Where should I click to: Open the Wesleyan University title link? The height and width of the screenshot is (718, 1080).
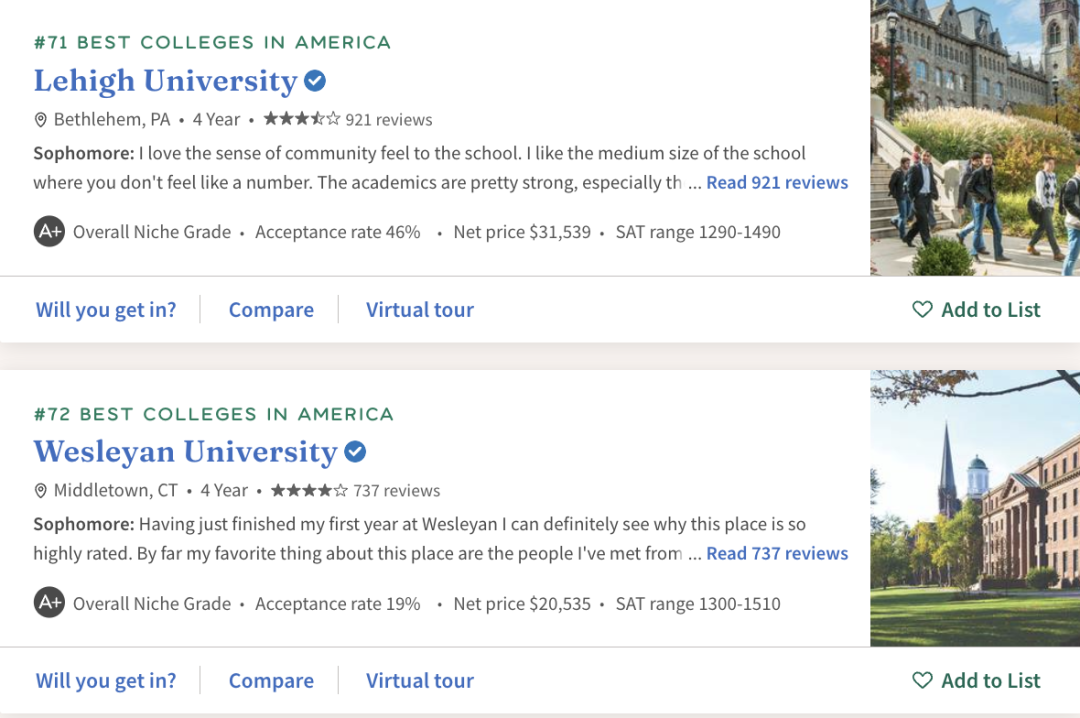186,452
